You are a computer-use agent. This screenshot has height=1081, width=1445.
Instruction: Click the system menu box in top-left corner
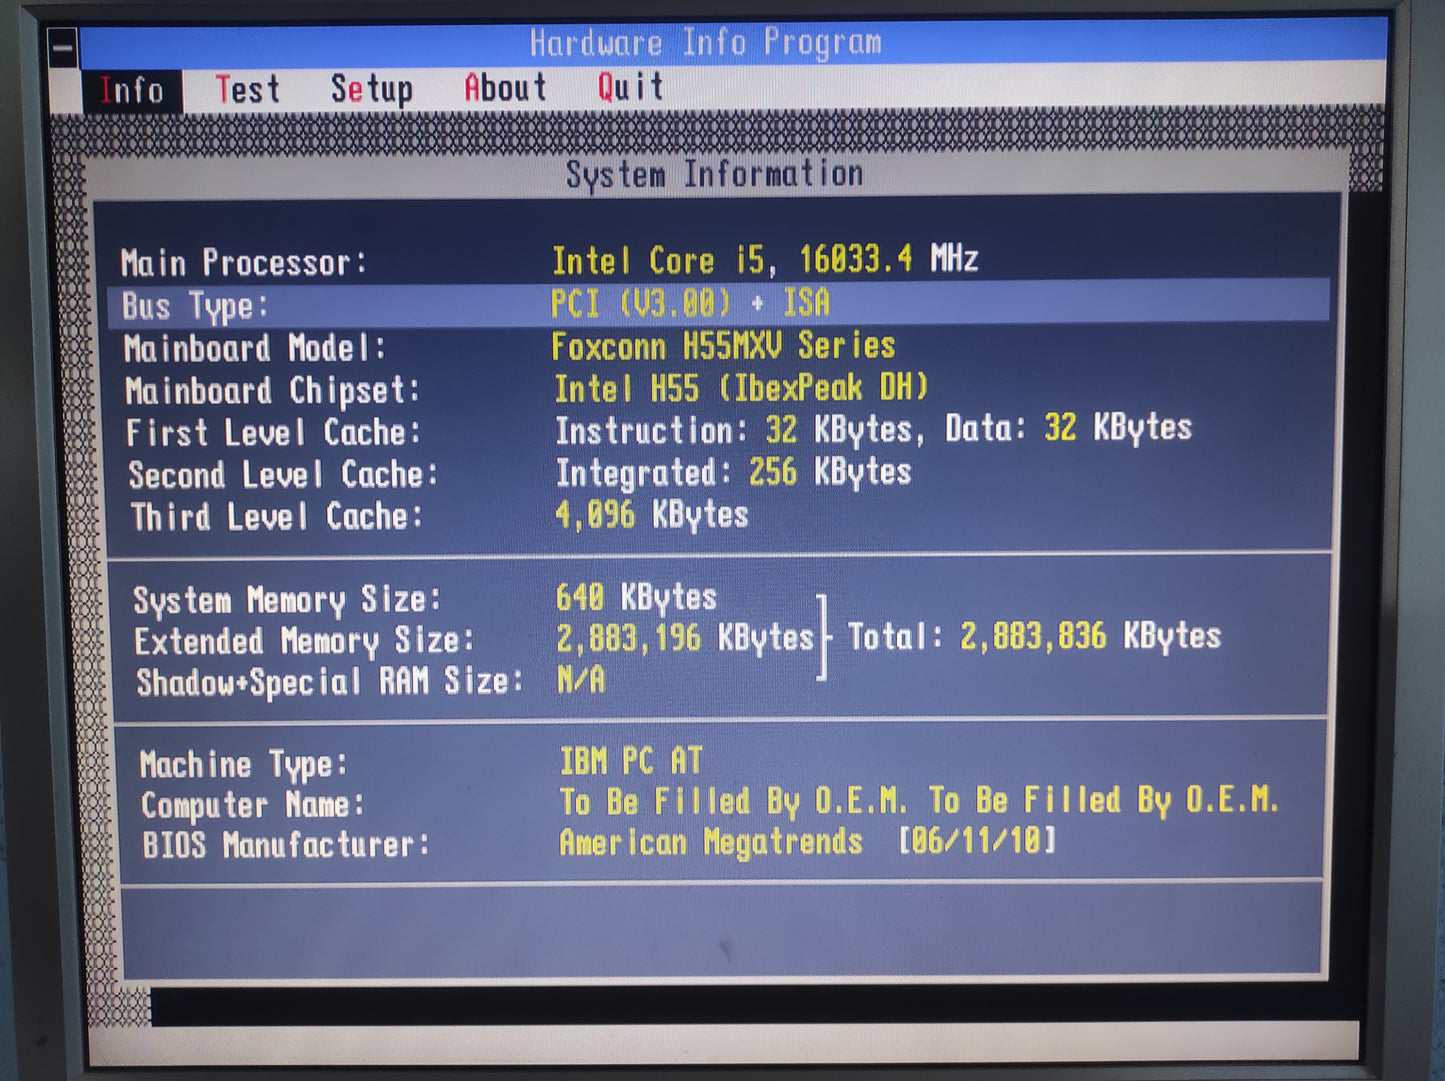click(62, 47)
